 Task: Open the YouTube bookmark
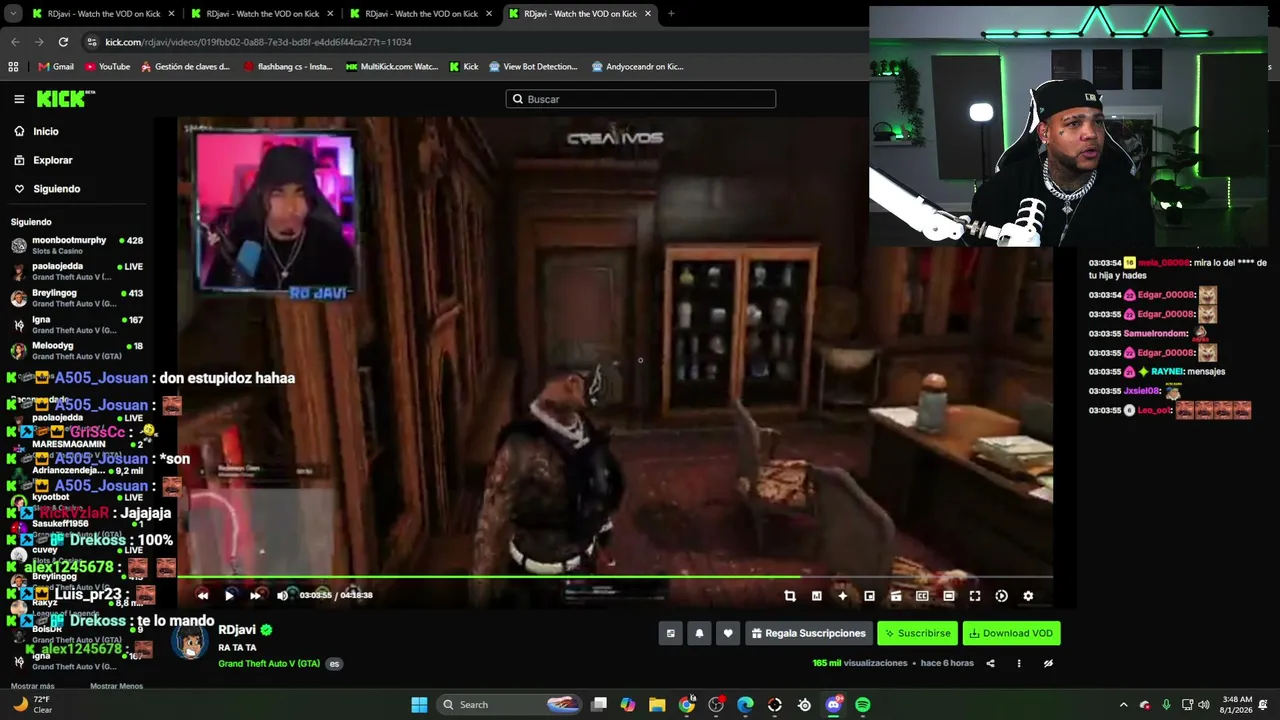[x=107, y=67]
